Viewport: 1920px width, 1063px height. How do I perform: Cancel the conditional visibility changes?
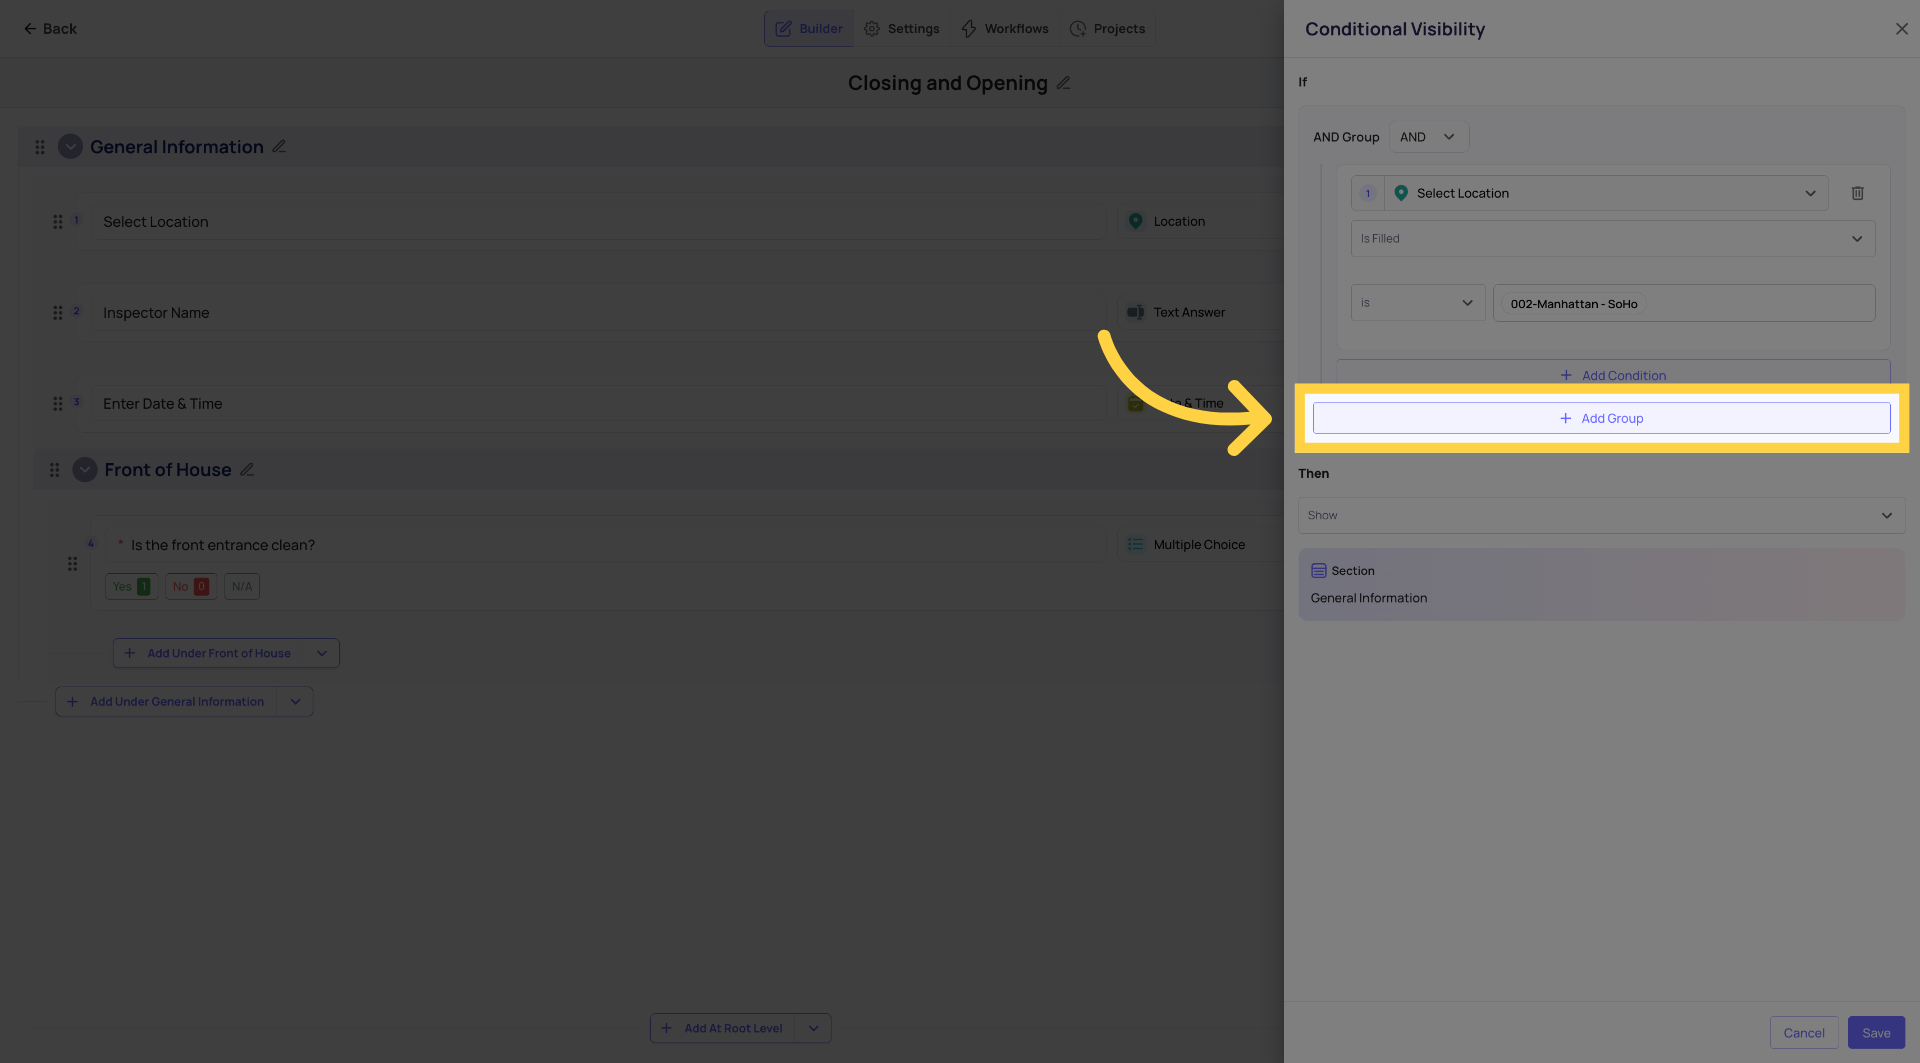pyautogui.click(x=1804, y=1033)
